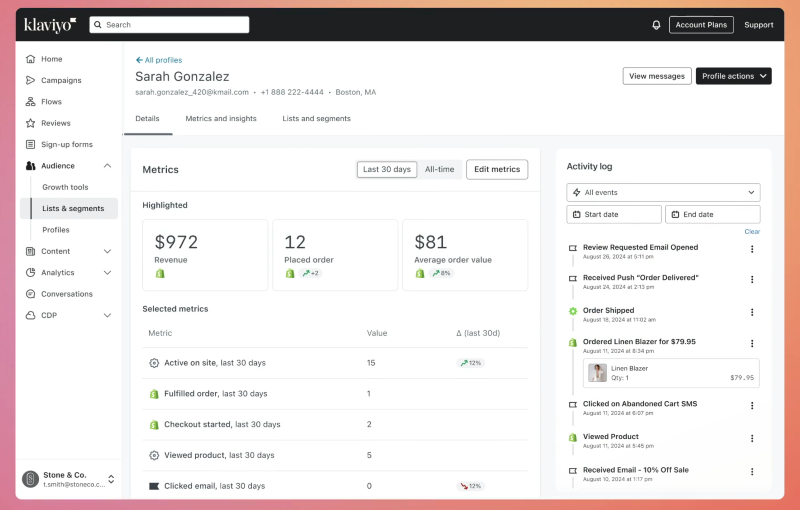Open the All events filter dropdown
Image resolution: width=800 pixels, height=510 pixels.
point(663,192)
